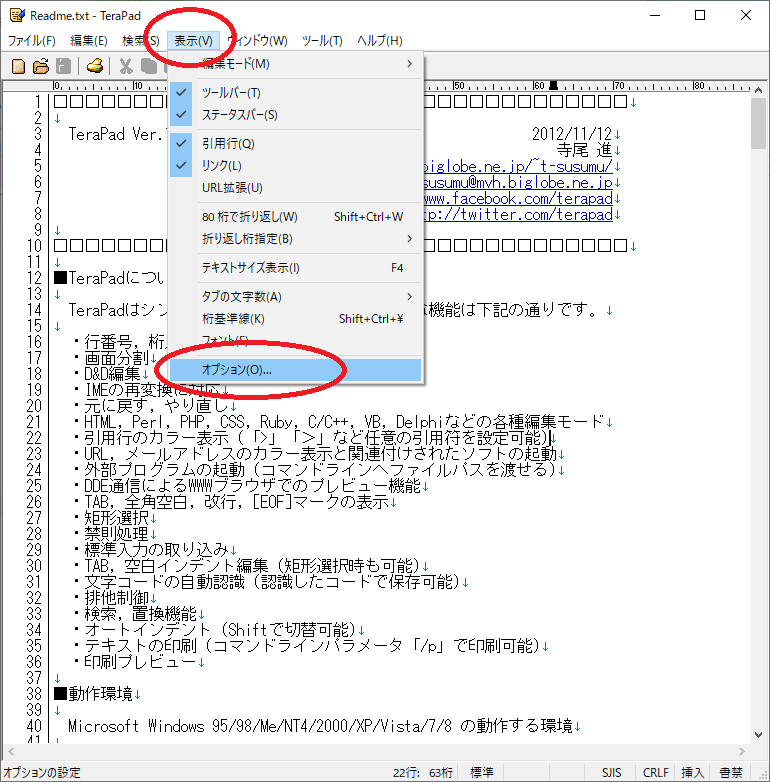Click the 挿入 insert-mode status entry
Image resolution: width=770 pixels, height=782 pixels.
(693, 773)
